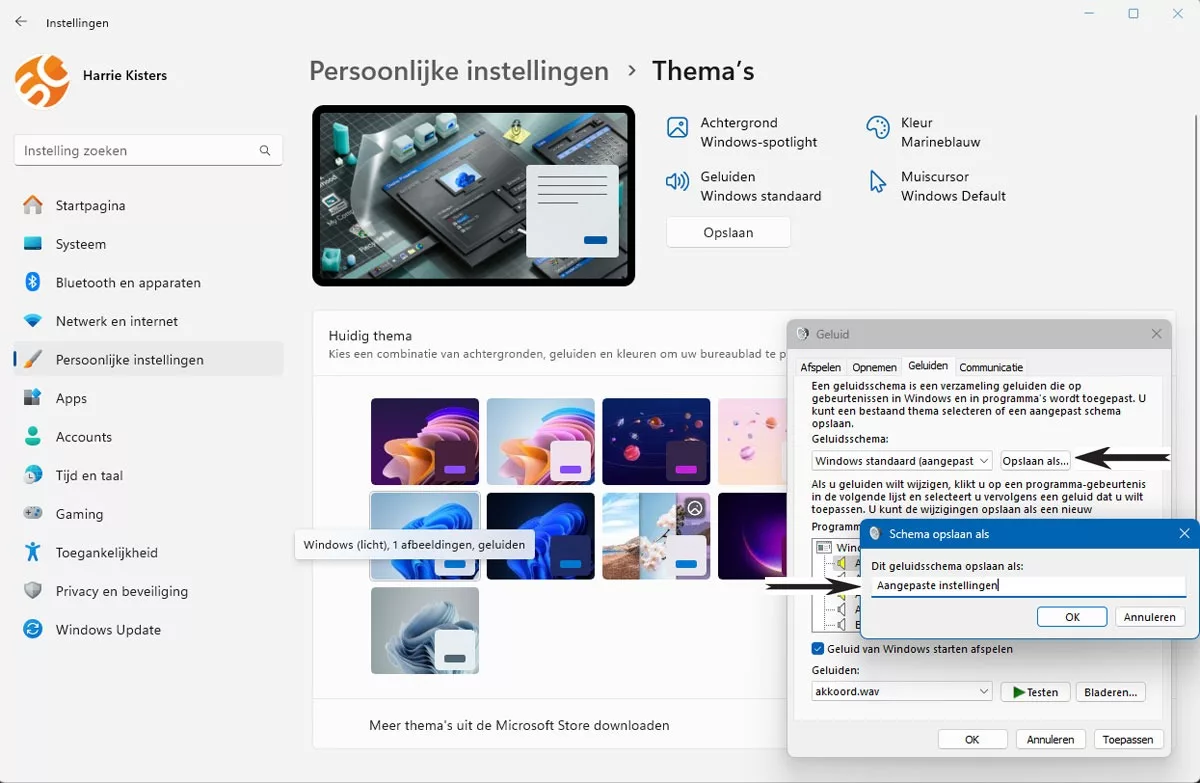Open Gaming controller icon in sidebar
Viewport: 1200px width, 783px height.
point(33,513)
